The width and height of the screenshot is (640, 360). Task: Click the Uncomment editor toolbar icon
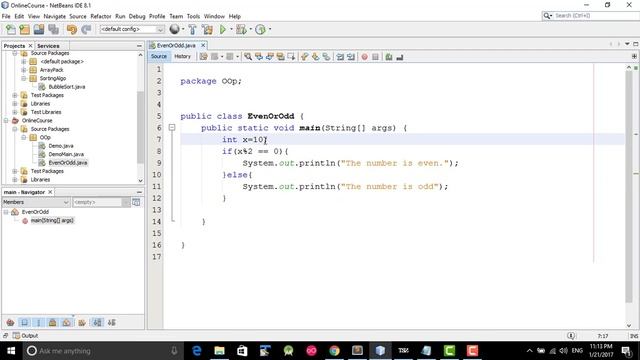point(400,57)
